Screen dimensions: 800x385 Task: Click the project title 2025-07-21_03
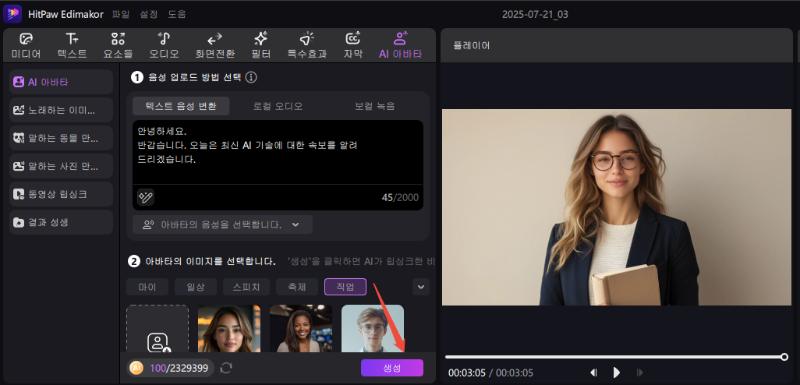pos(535,14)
